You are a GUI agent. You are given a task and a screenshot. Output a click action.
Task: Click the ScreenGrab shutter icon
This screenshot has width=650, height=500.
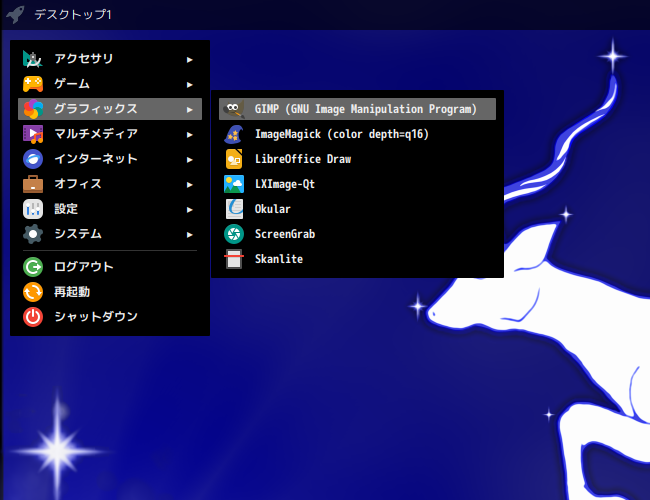point(234,234)
